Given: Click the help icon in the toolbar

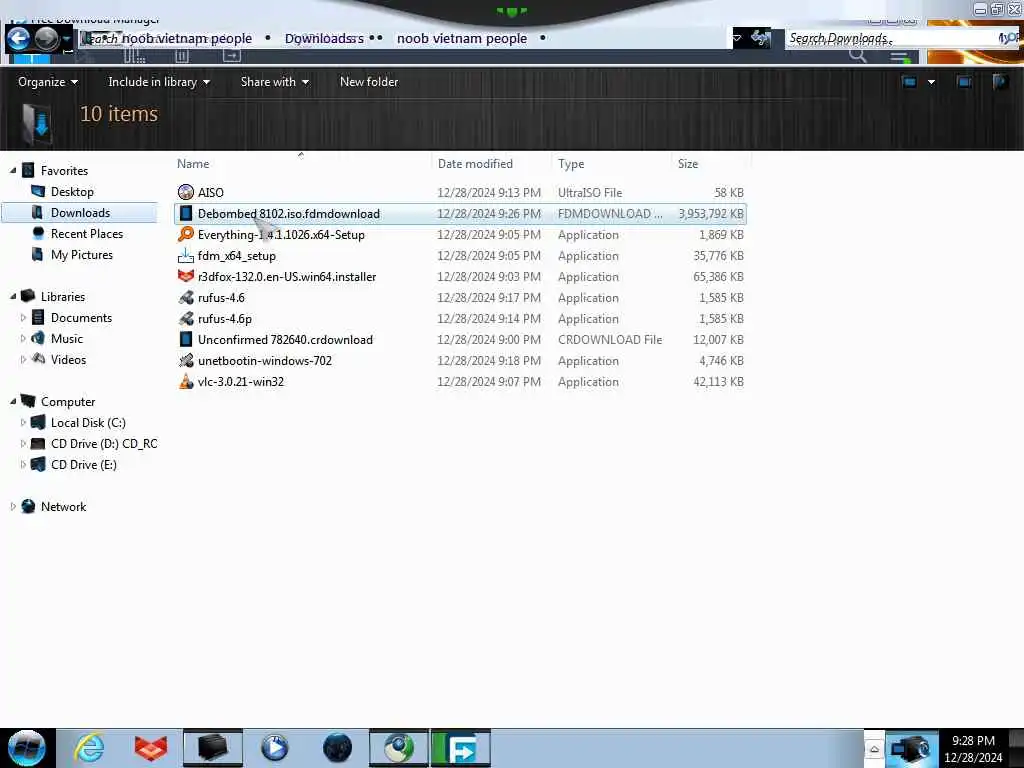Looking at the screenshot, I should 1000,82.
